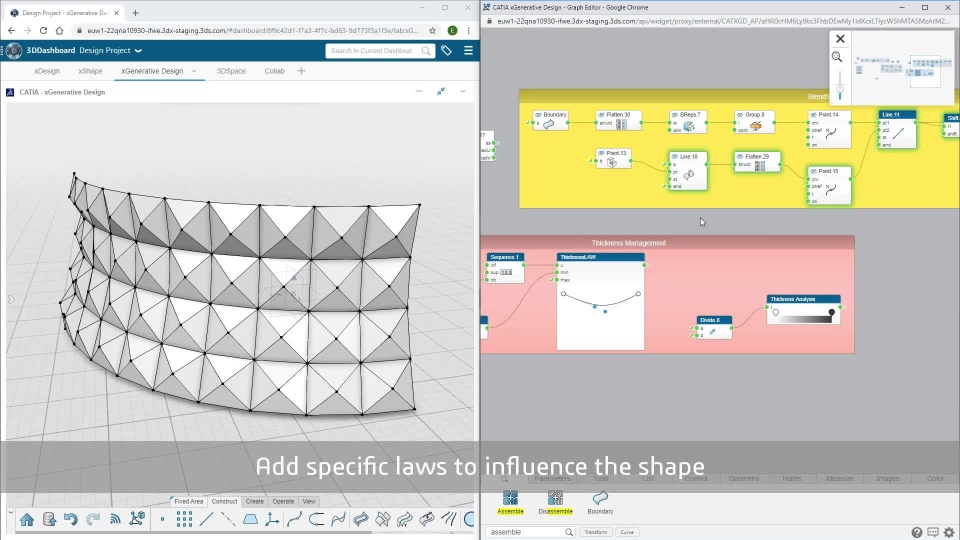The width and height of the screenshot is (960, 540).
Task: Click the tag icon in dashboard header
Action: tap(446, 51)
